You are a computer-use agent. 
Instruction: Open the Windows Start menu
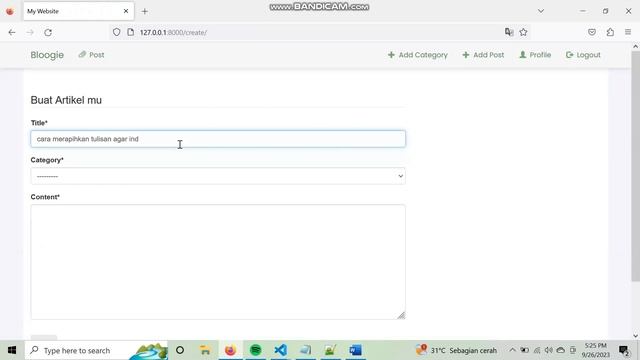coord(12,350)
